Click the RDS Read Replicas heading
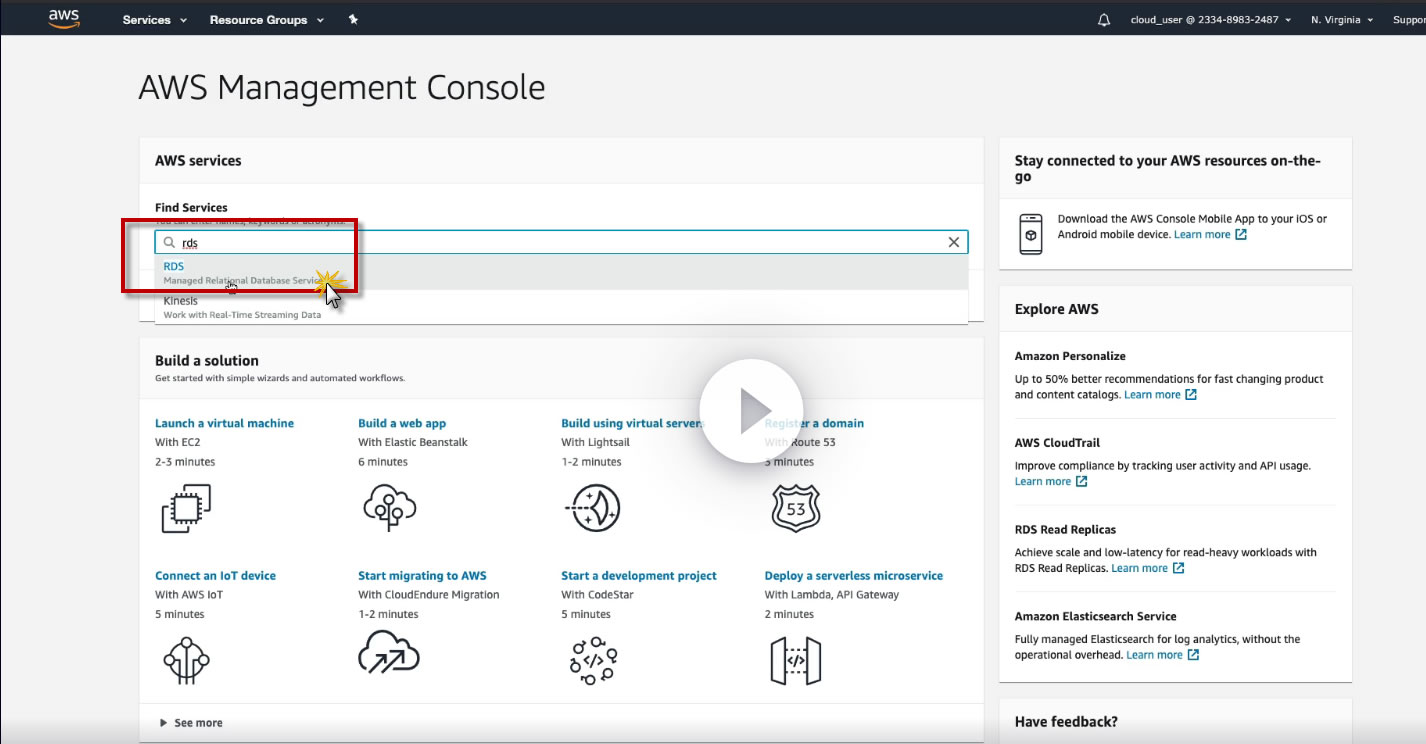Image resolution: width=1426 pixels, height=744 pixels. (x=1065, y=530)
